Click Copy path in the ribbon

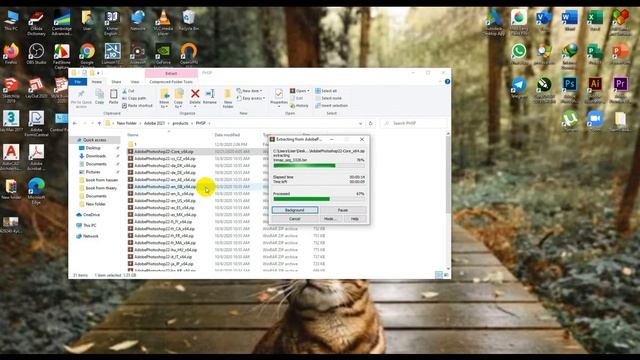click(134, 98)
